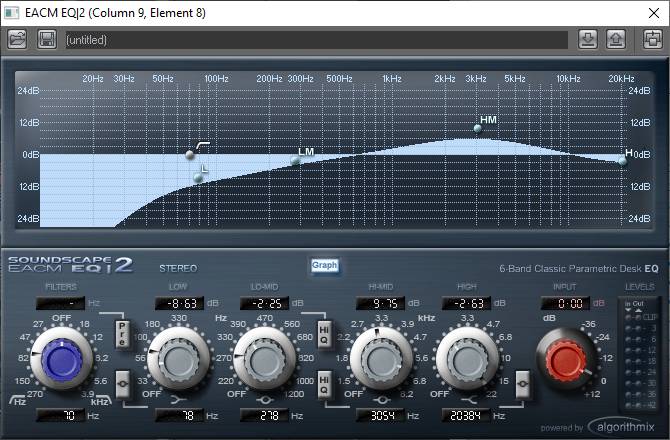Click the rightmost toolbar window icon
Screen dimensions: 670x440
pos(651,39)
